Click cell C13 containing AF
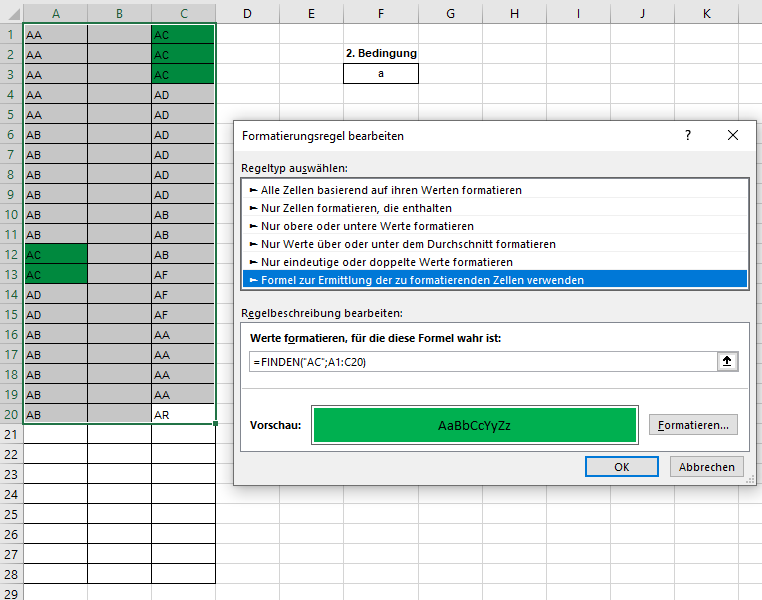 click(x=183, y=274)
